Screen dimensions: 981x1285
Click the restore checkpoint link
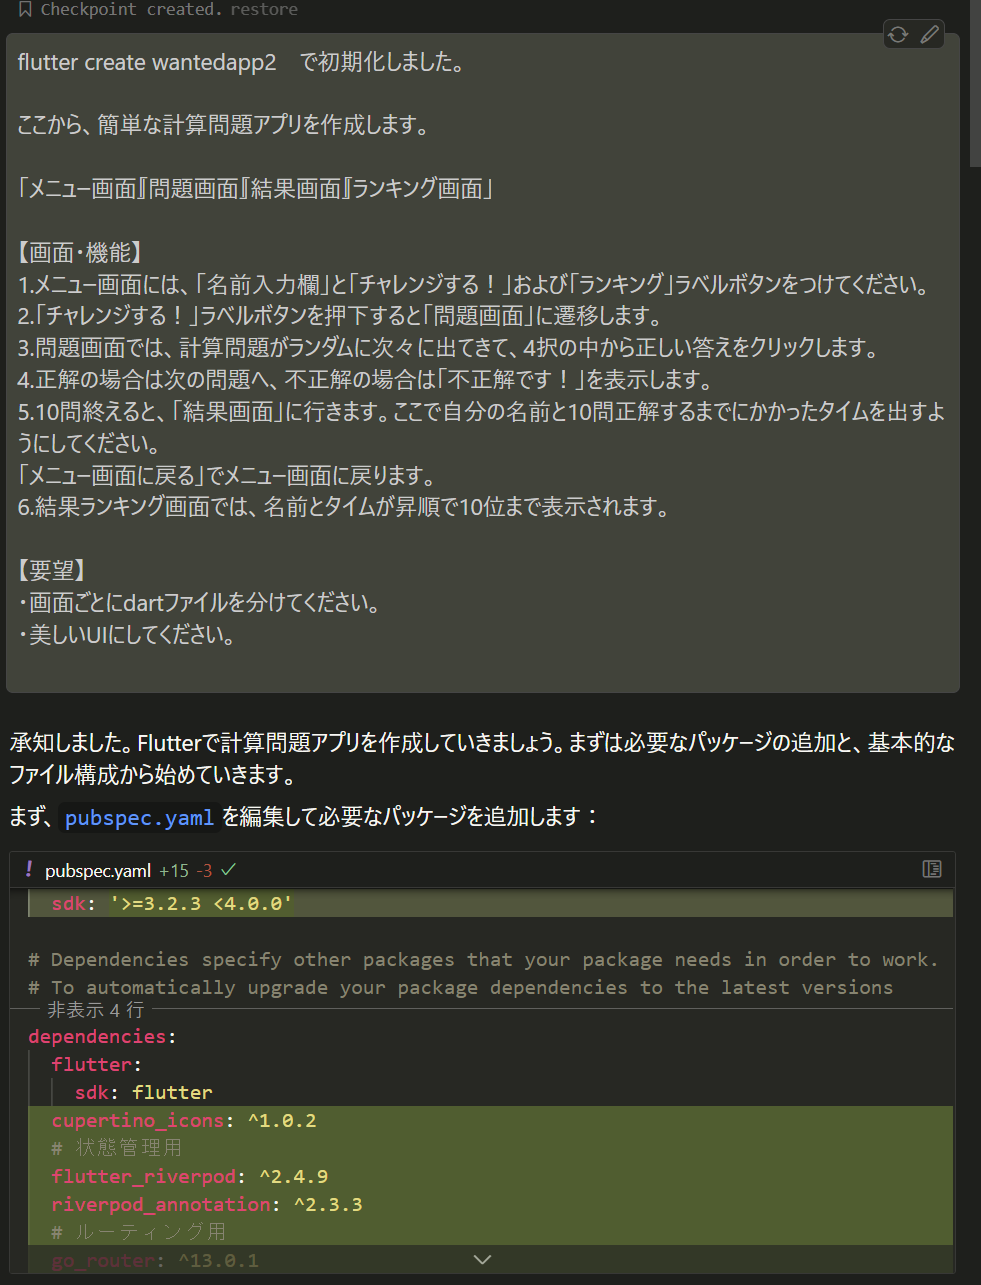[264, 9]
